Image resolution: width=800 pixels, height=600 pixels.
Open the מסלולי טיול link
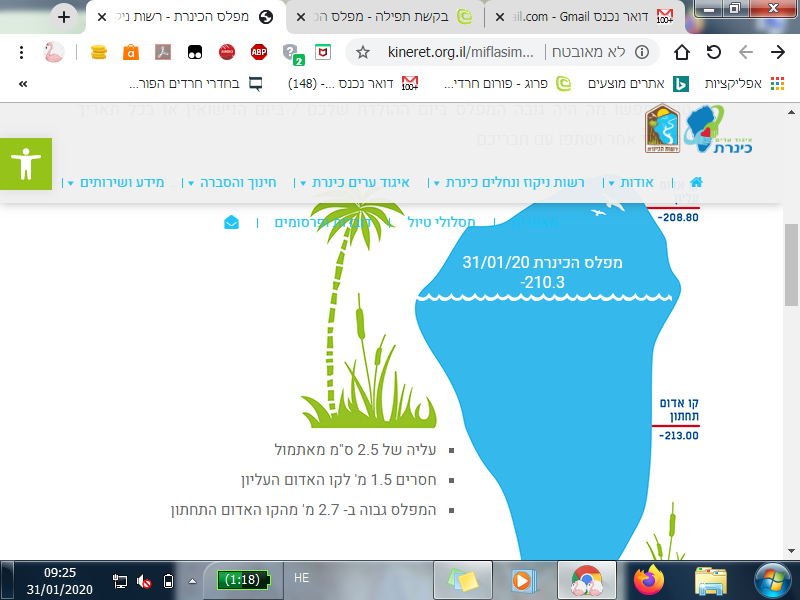(x=441, y=222)
